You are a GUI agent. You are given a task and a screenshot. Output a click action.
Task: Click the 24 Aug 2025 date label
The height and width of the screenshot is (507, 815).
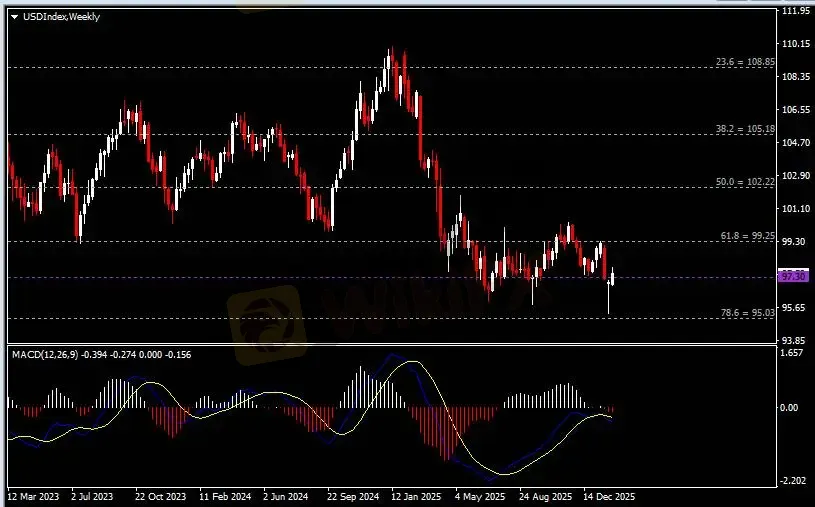(545, 497)
